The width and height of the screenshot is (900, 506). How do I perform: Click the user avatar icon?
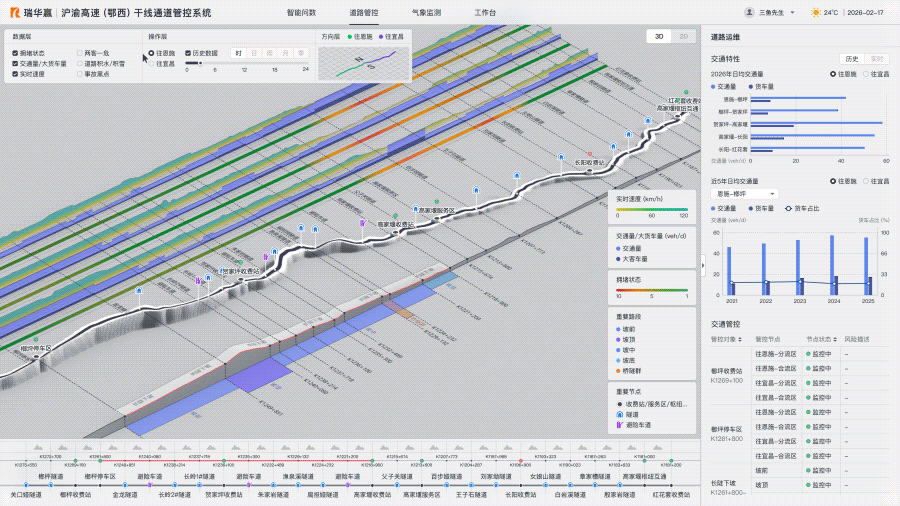pyautogui.click(x=749, y=12)
